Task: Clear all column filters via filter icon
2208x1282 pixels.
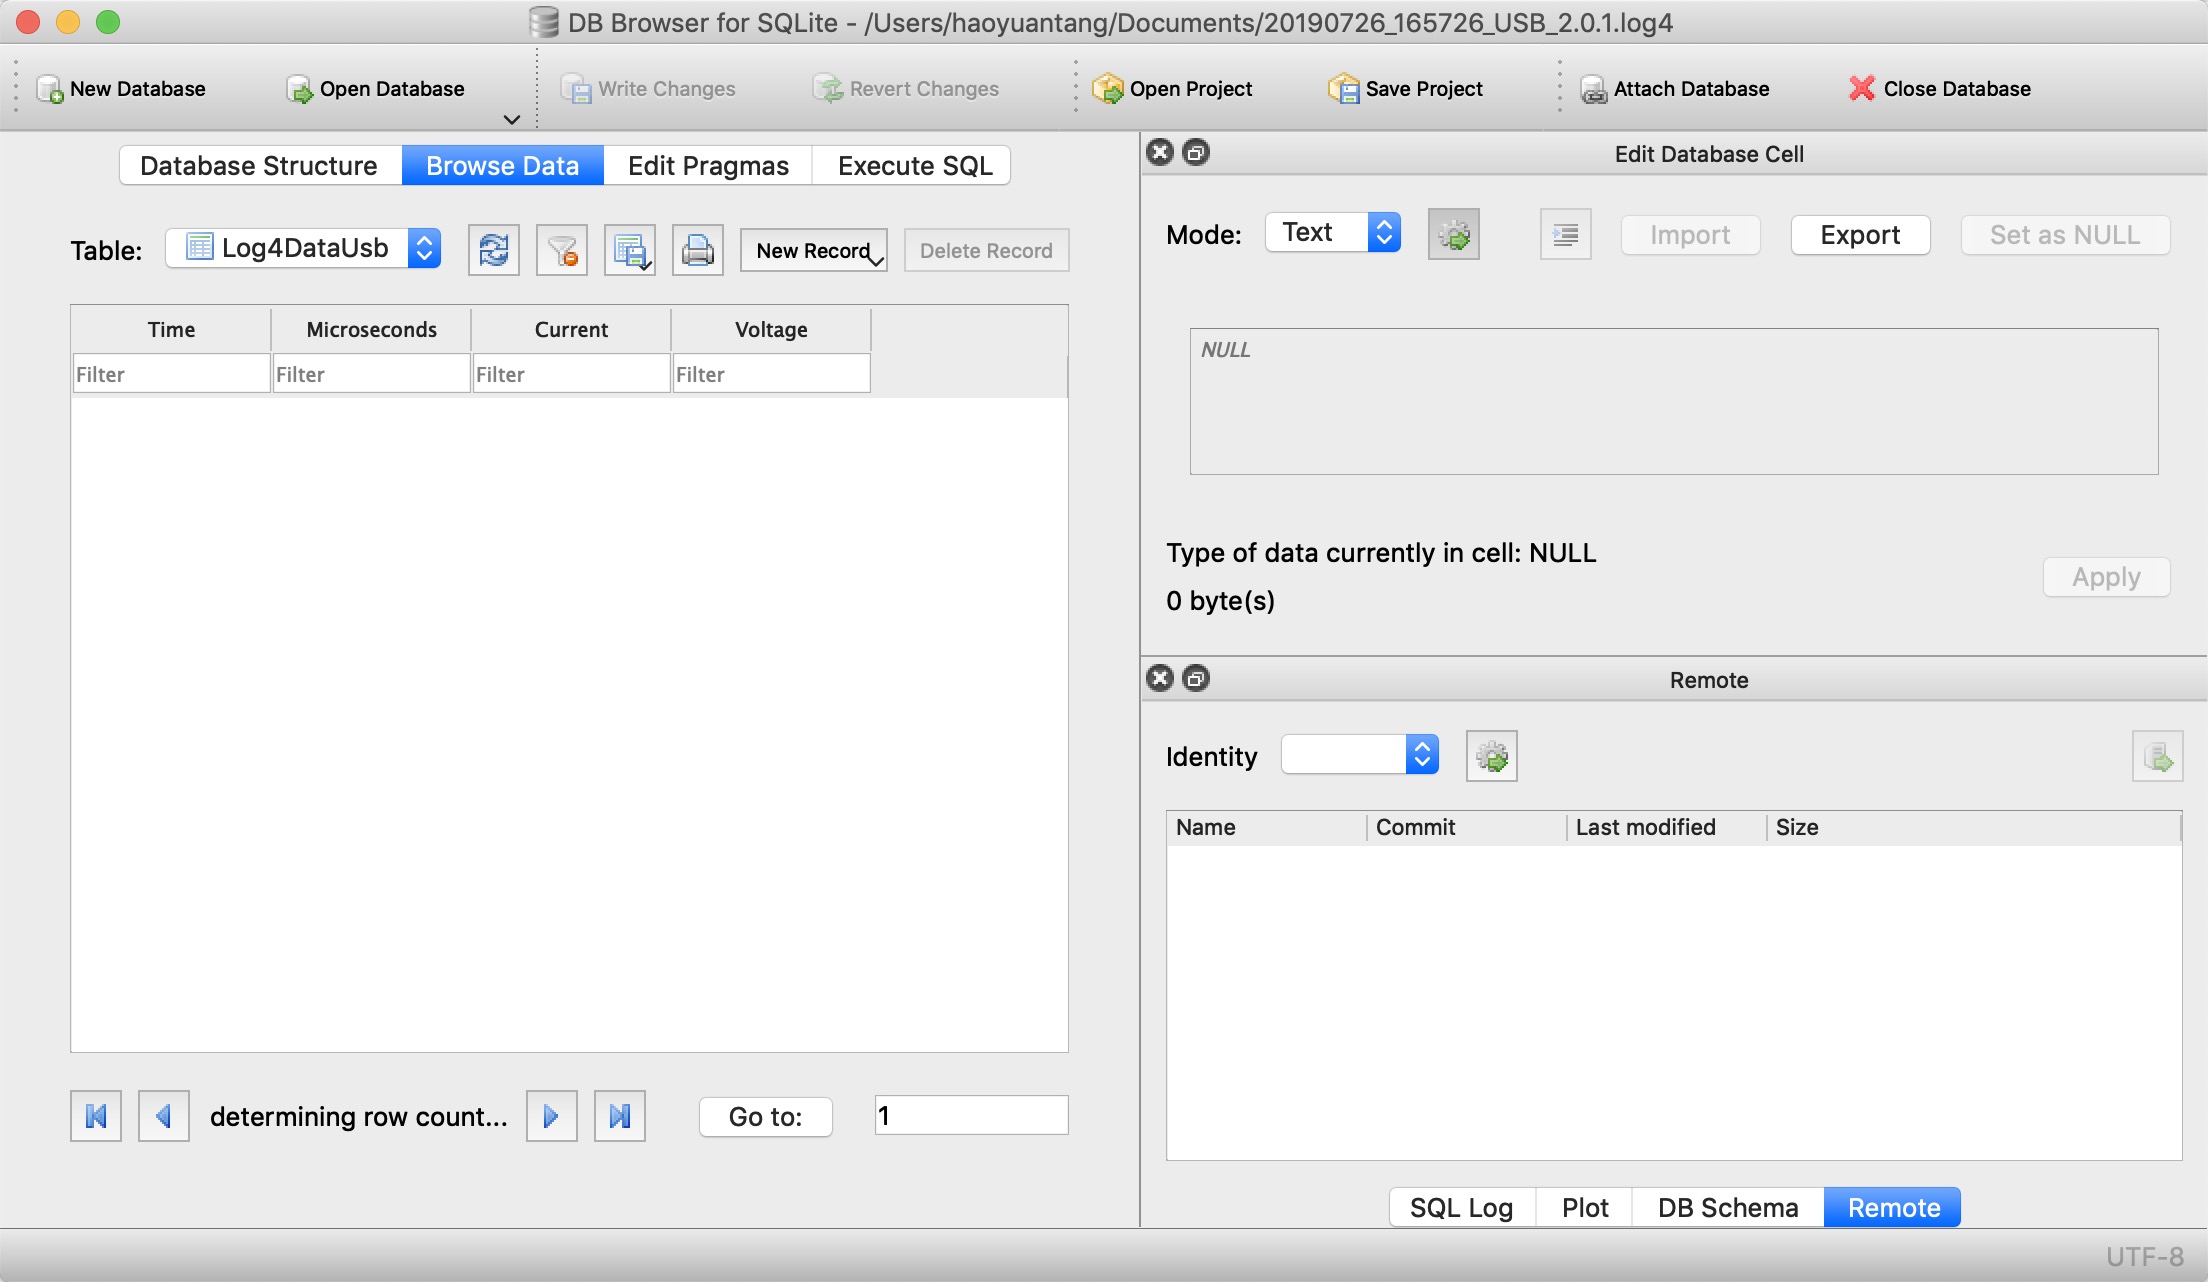Action: [x=562, y=249]
